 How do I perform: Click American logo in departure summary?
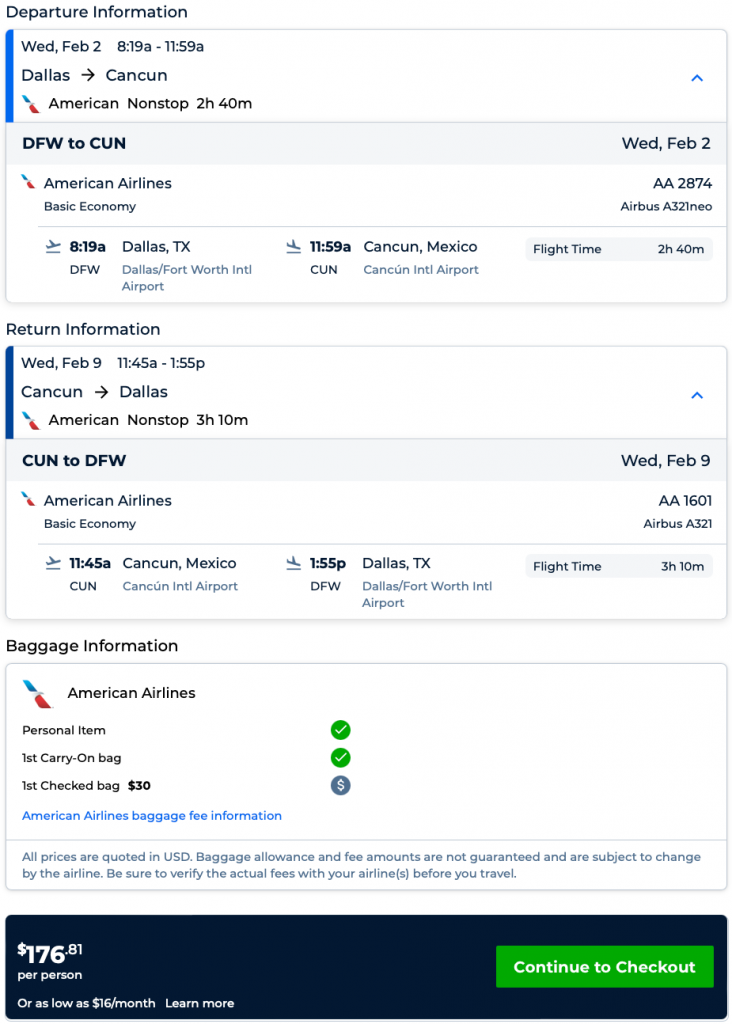pos(32,104)
